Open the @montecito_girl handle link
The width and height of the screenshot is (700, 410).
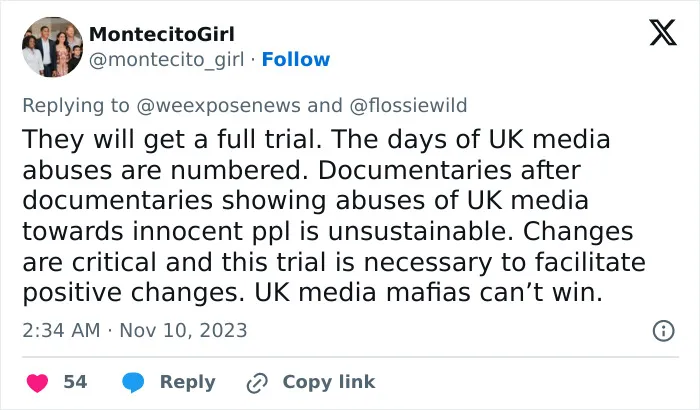pyautogui.click(x=167, y=60)
